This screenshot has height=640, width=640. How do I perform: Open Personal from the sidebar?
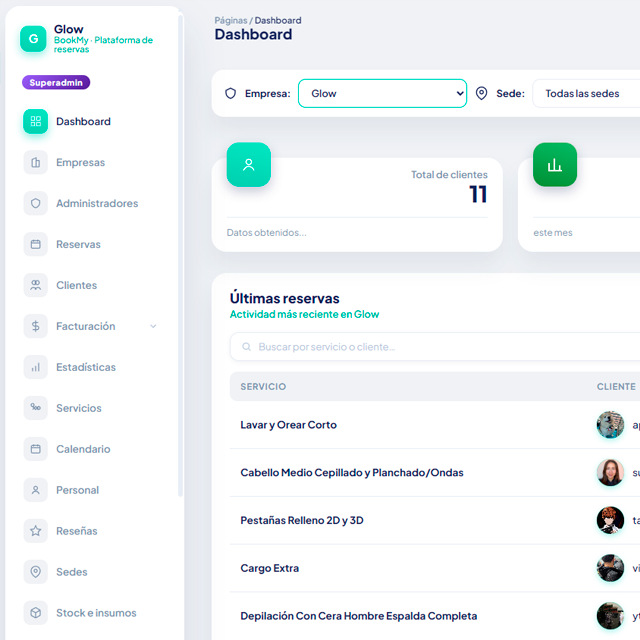[x=90, y=490]
